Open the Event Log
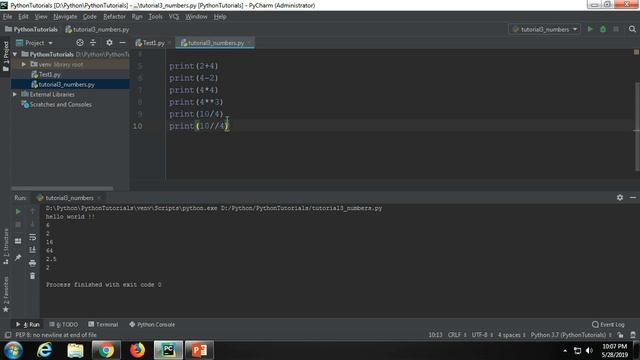The height and width of the screenshot is (360, 640). (608, 324)
